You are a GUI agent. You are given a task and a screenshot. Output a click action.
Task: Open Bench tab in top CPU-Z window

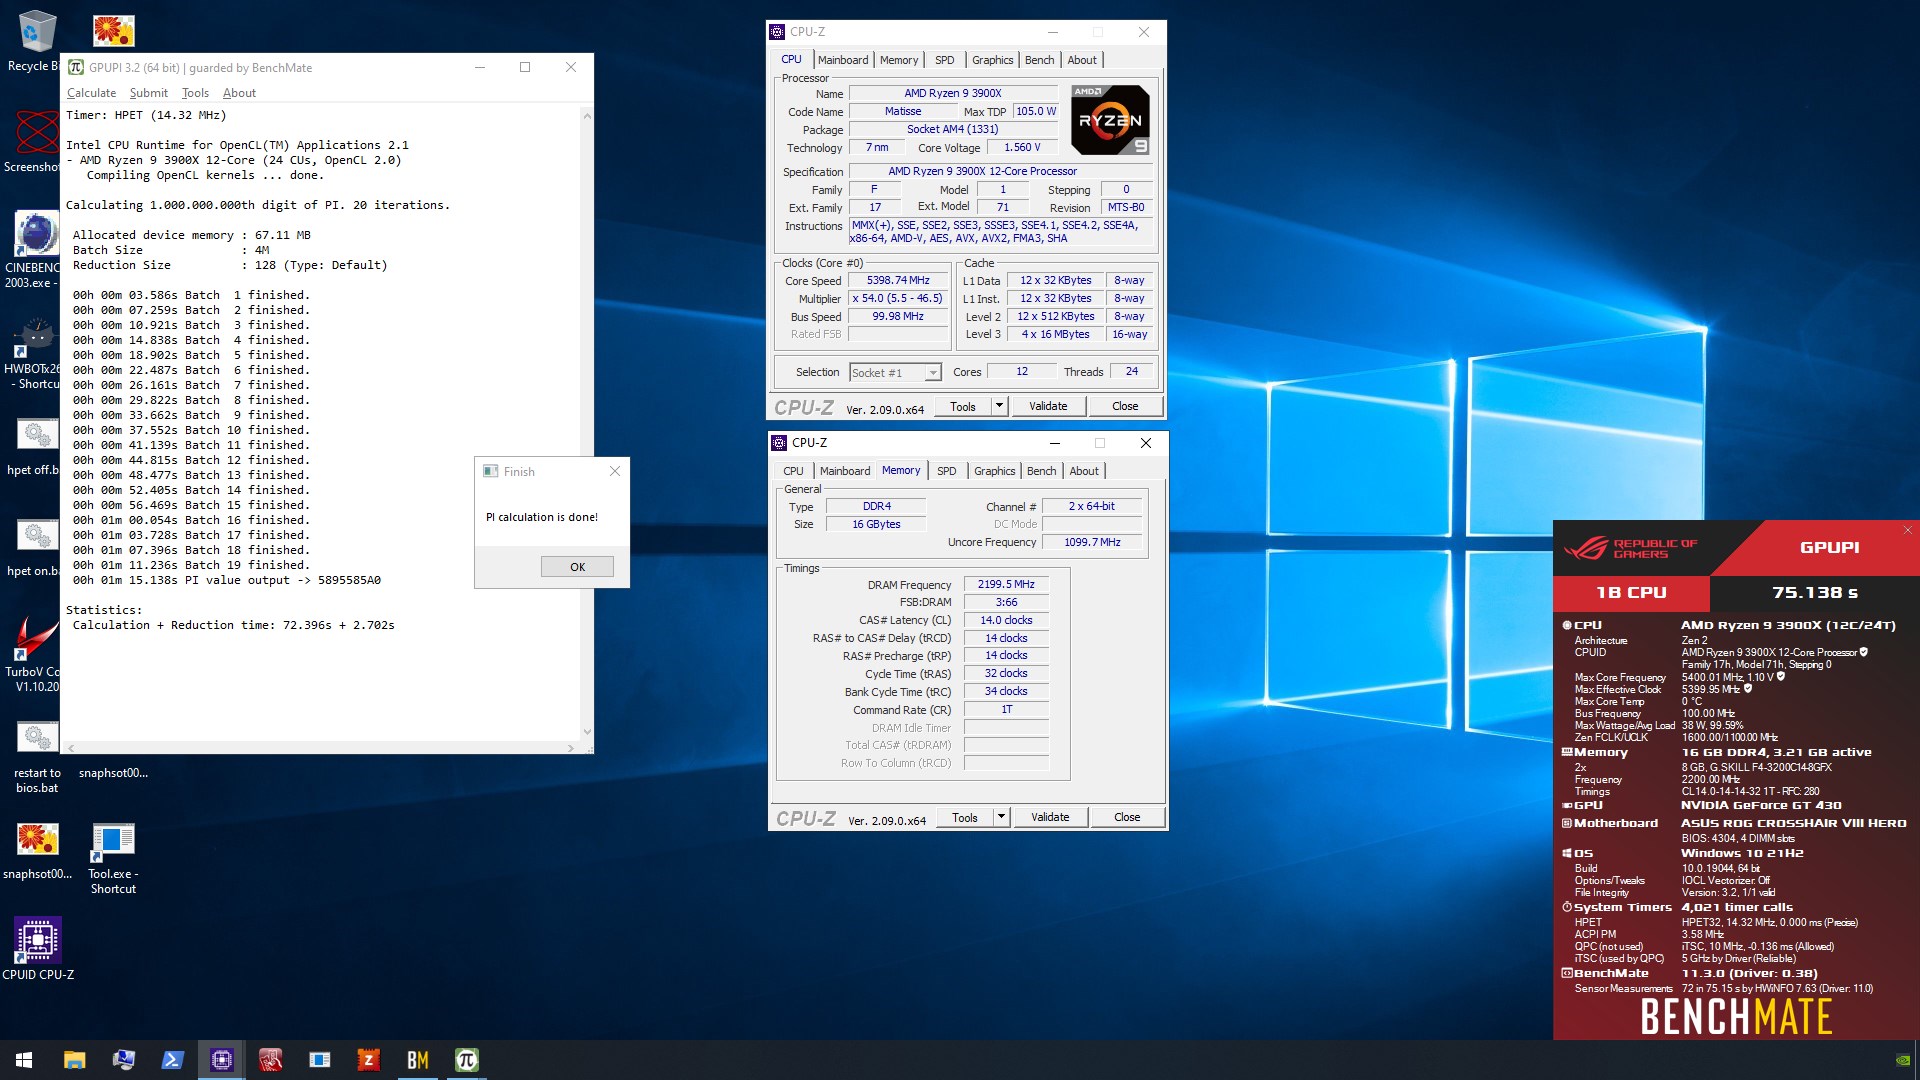click(1039, 60)
